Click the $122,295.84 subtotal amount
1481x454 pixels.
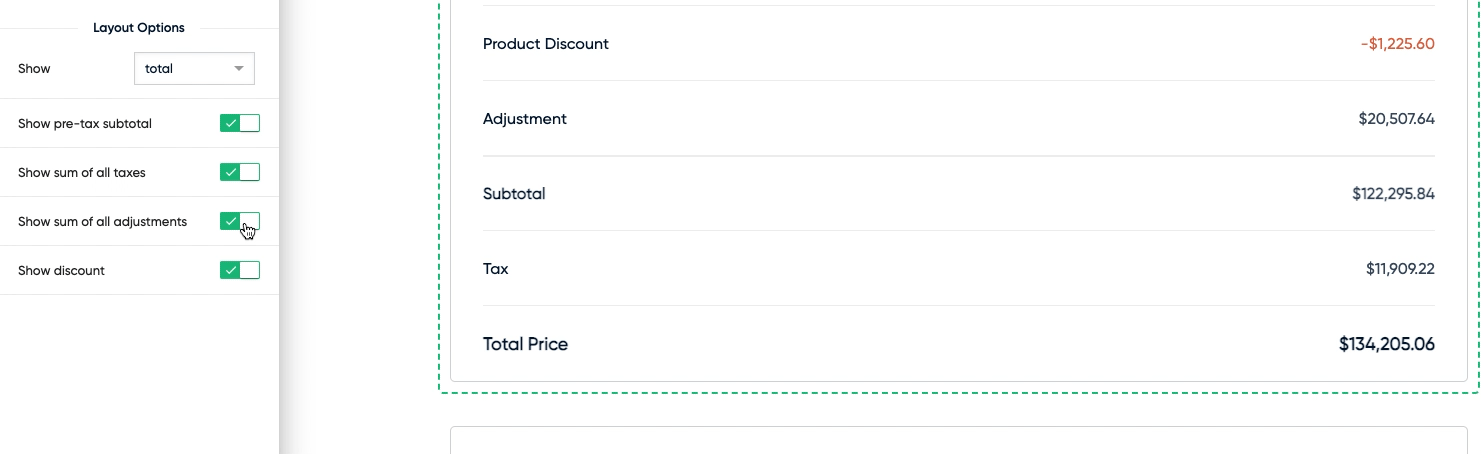pyautogui.click(x=1394, y=194)
